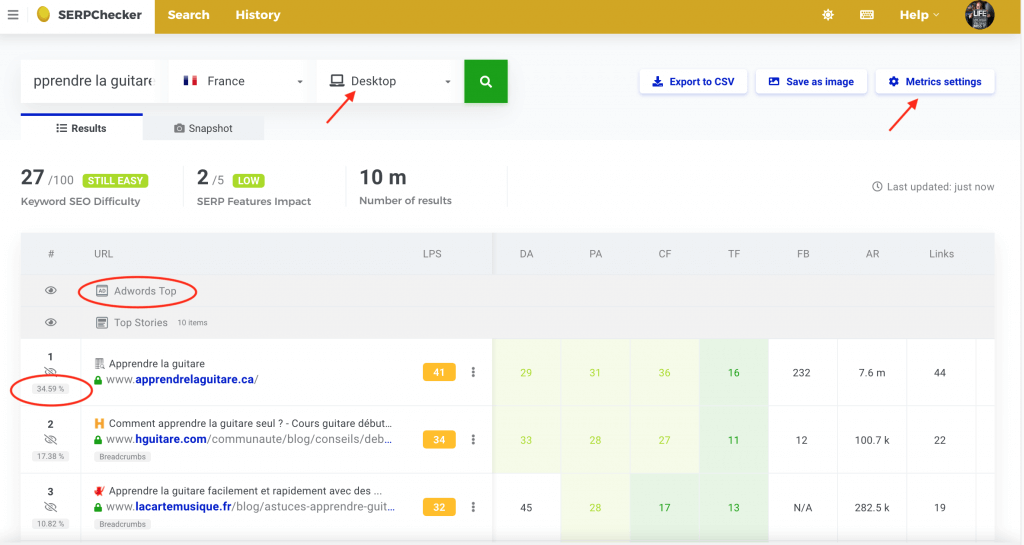Sort by the CF column header
Image resolution: width=1024 pixels, height=545 pixels.
(x=665, y=254)
